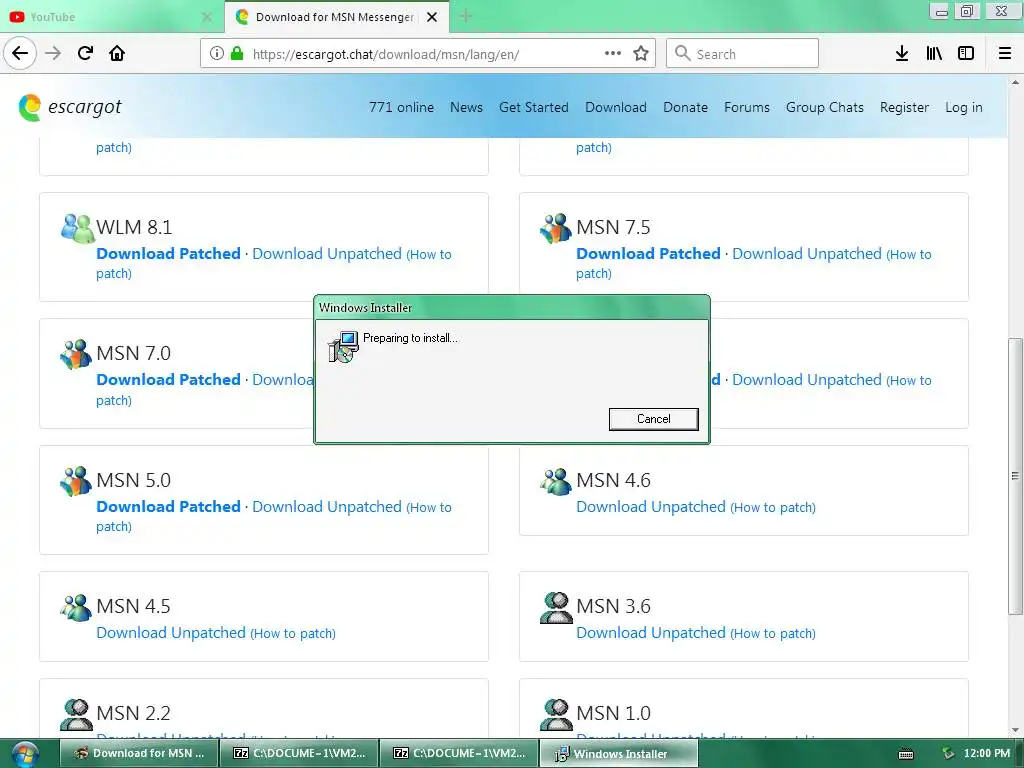Download Patched MSN 7.5

click(x=648, y=253)
